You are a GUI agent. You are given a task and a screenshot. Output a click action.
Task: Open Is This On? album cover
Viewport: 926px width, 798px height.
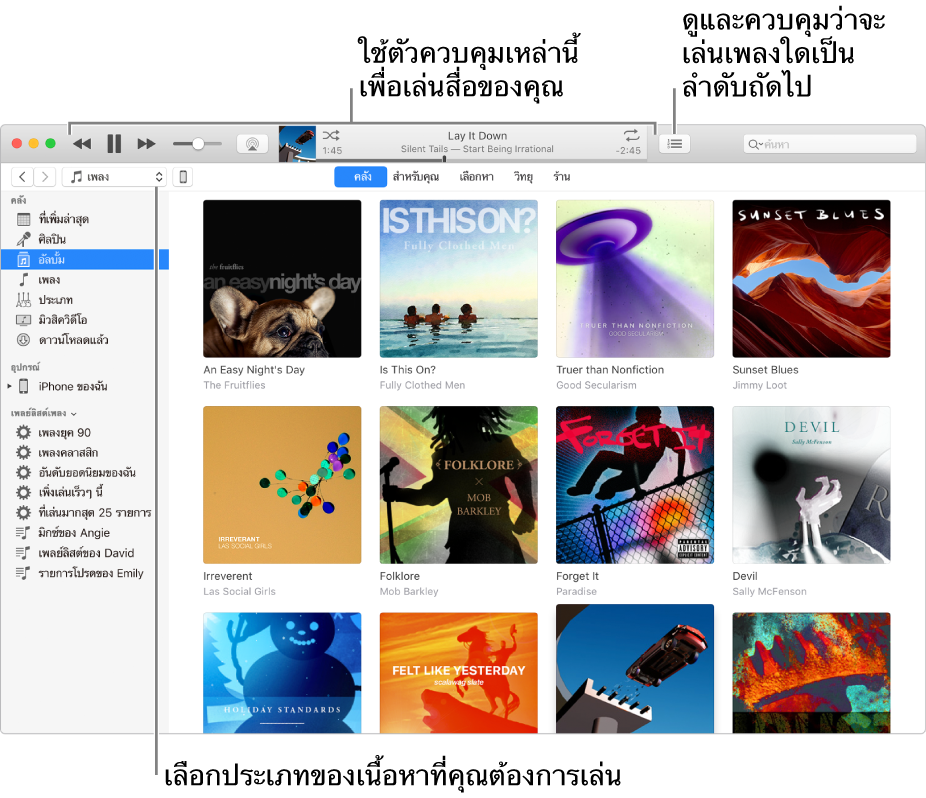(459, 279)
